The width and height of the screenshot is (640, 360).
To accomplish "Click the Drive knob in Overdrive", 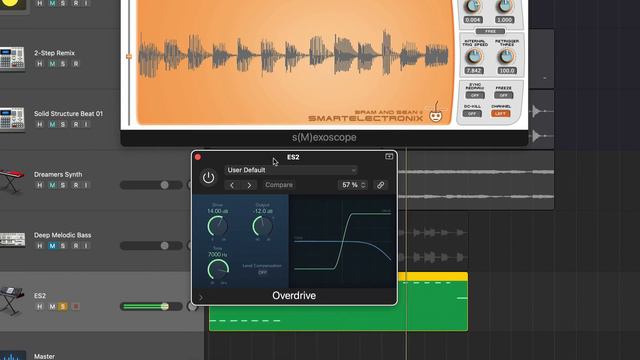I will (218, 227).
